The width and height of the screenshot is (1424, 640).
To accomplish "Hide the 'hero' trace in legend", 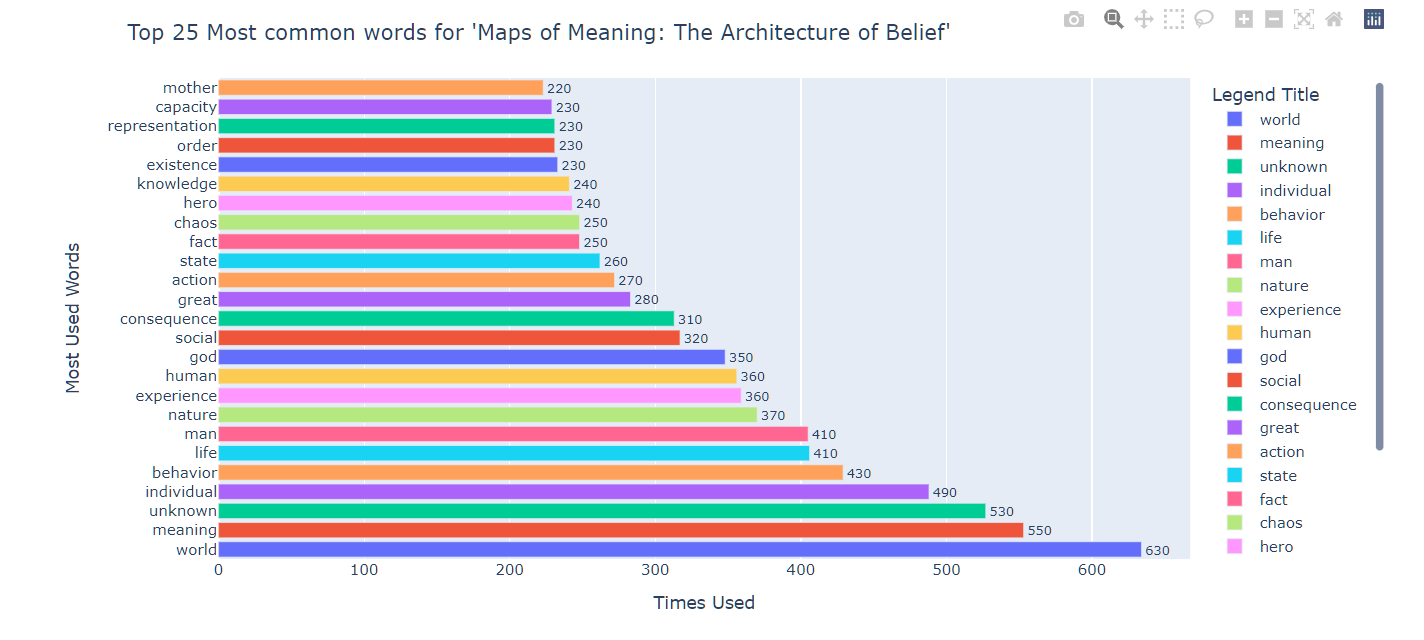I will (x=1276, y=547).
